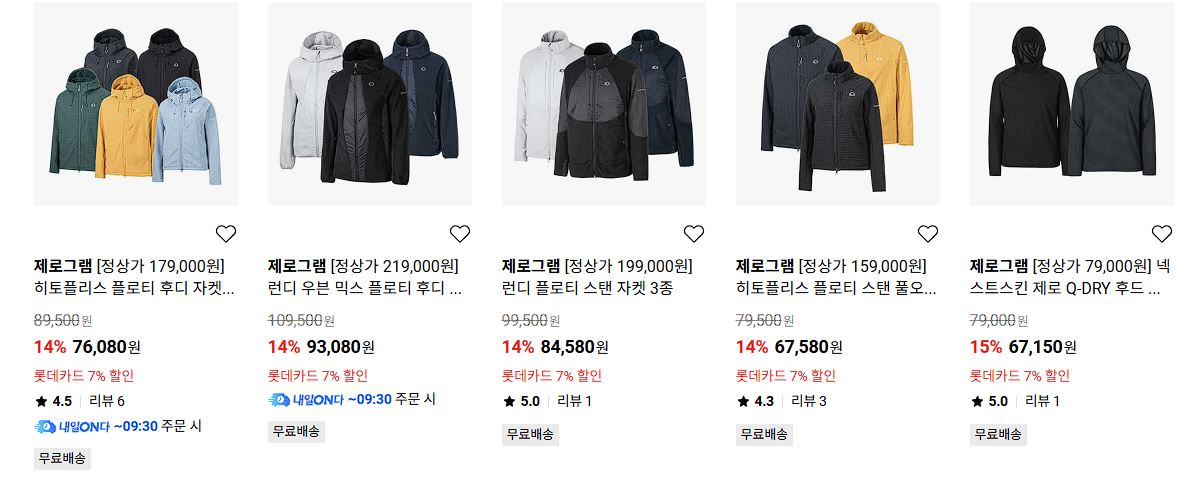Open five-color hoodie jacket product image
Image resolution: width=1178 pixels, height=489 pixels.
(136, 104)
